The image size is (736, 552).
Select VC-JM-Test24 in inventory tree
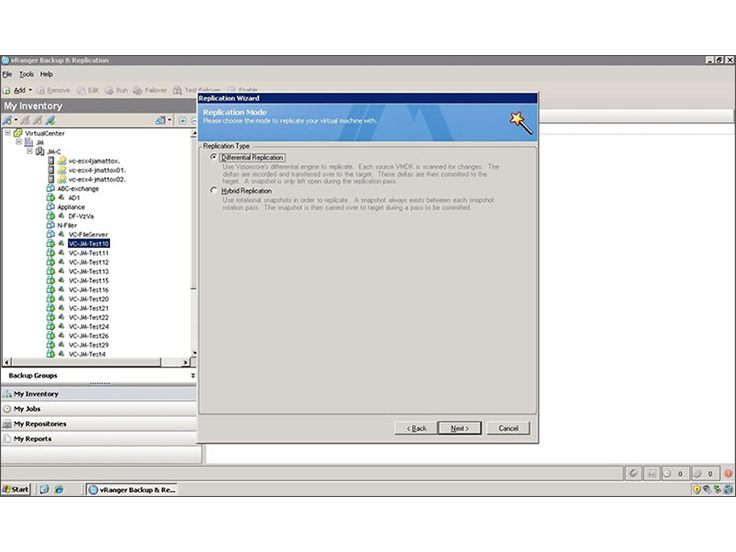click(89, 327)
